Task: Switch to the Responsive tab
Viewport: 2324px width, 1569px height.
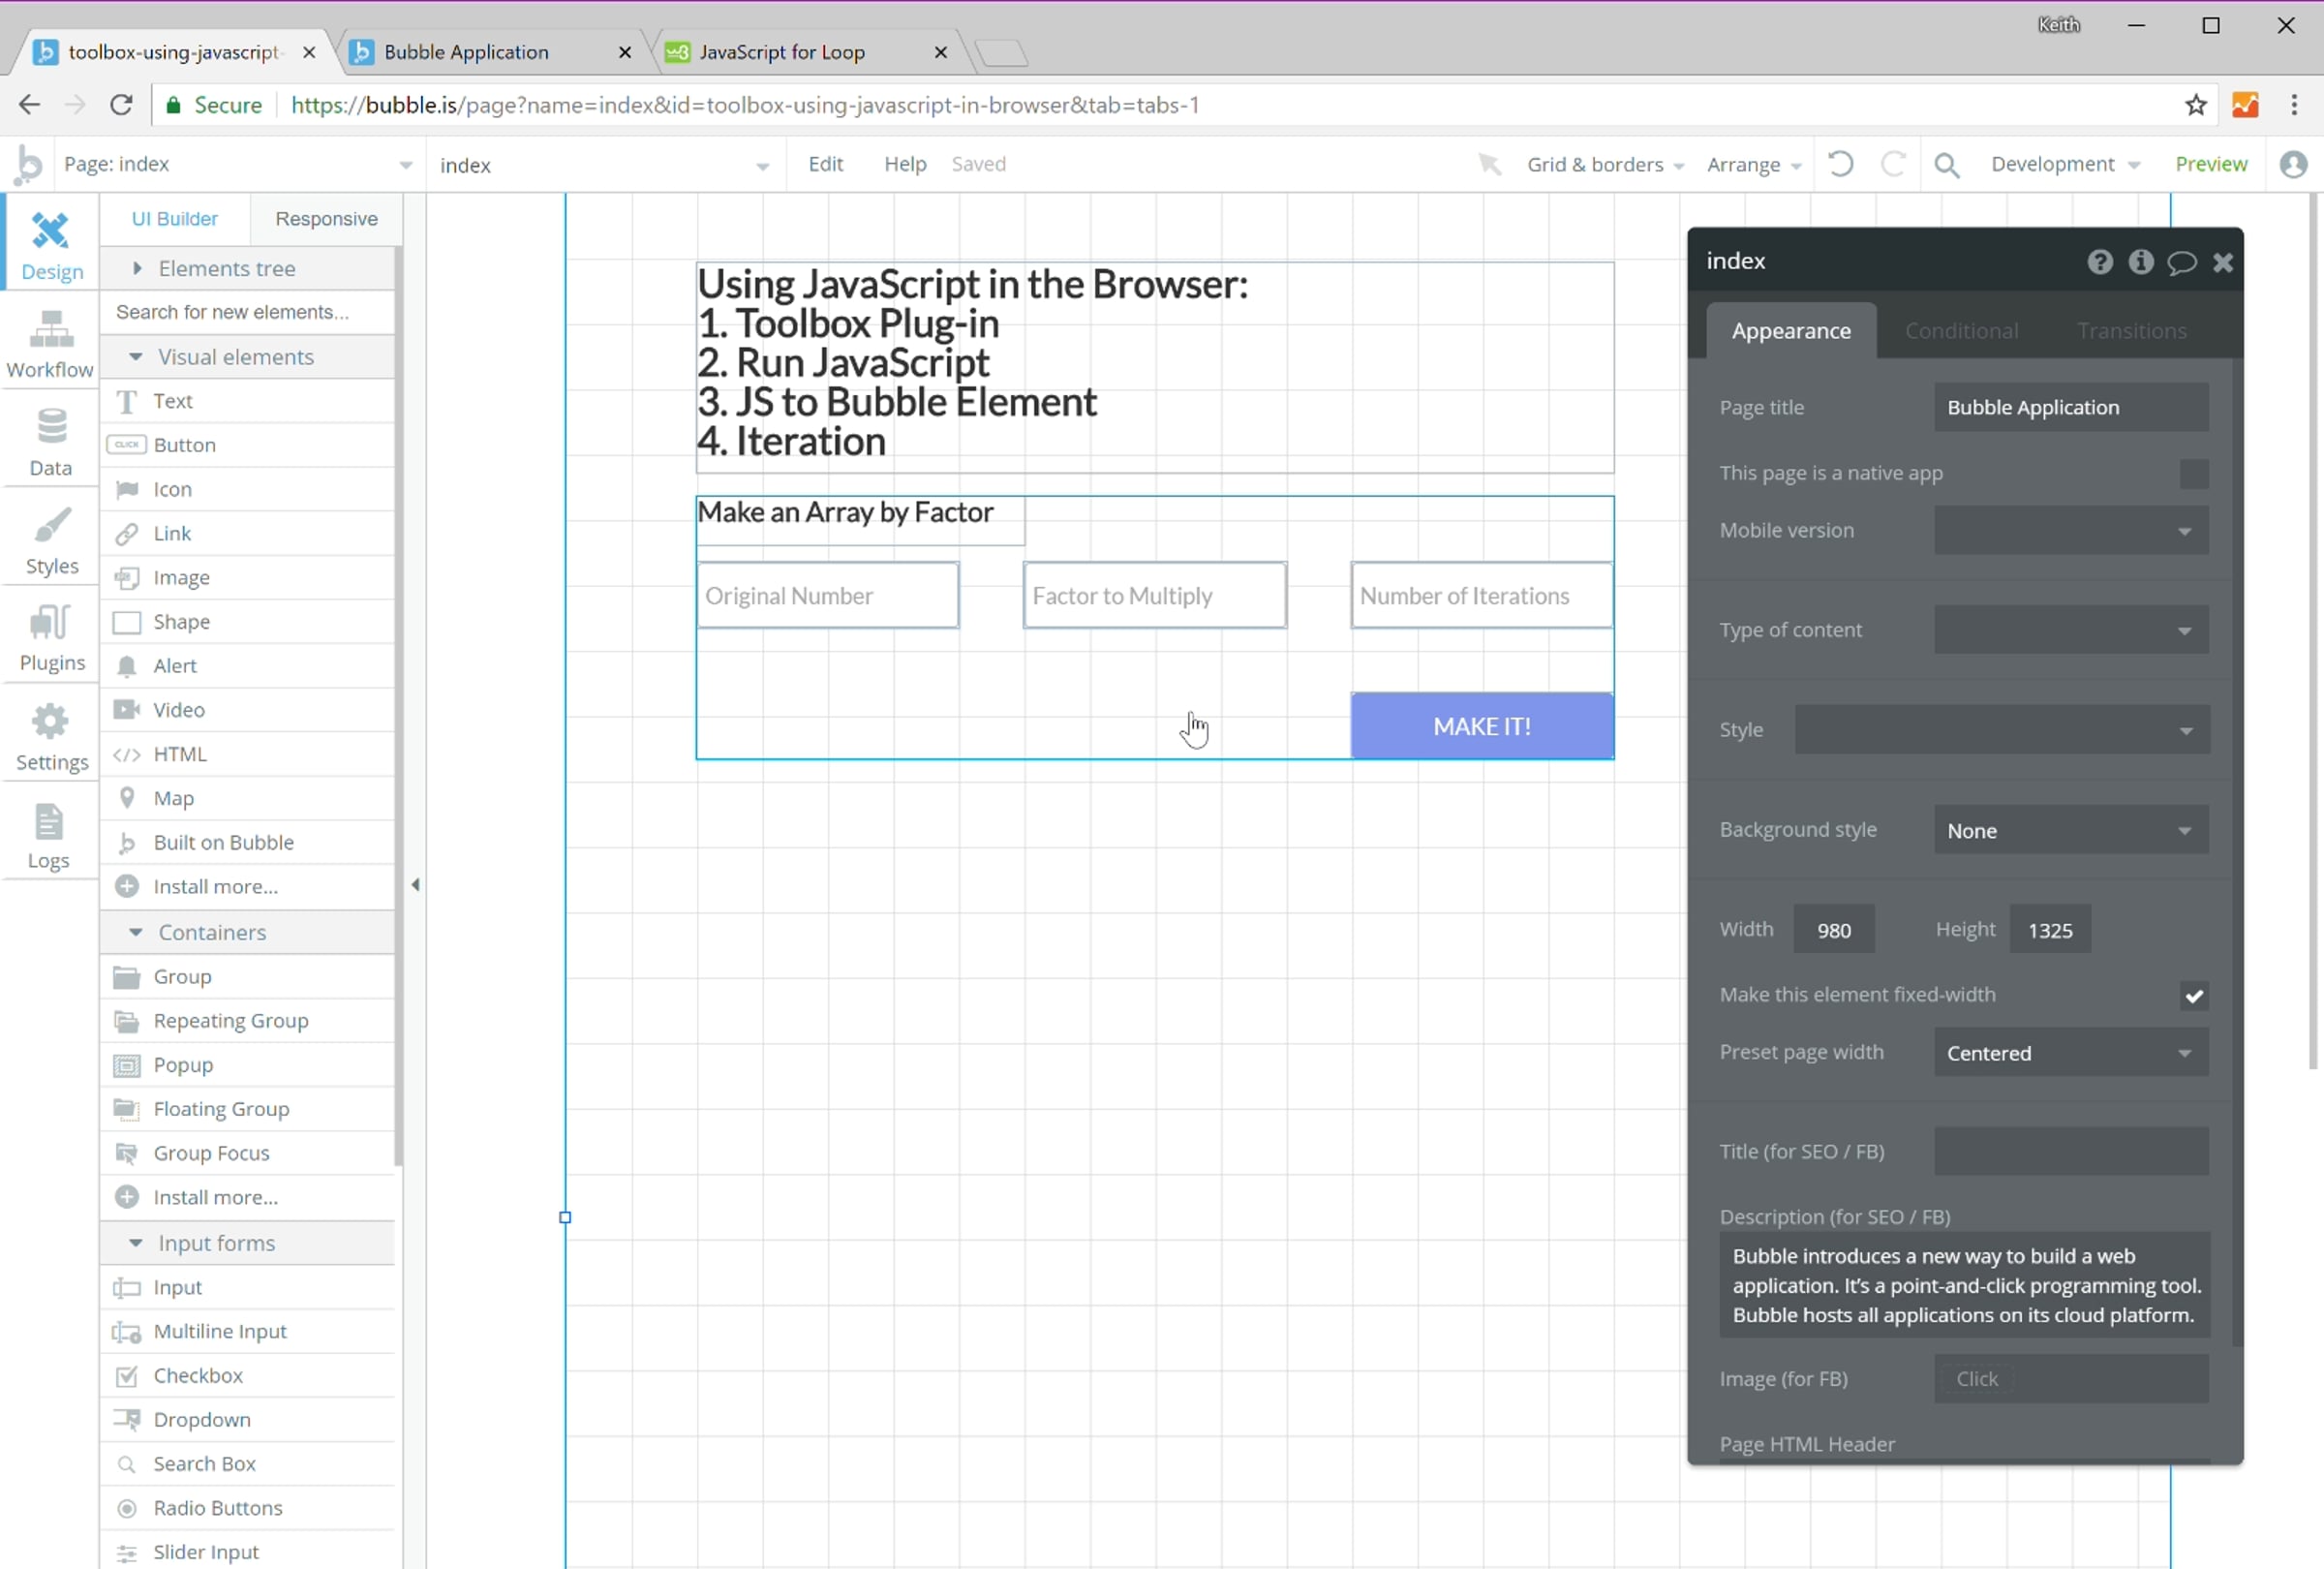Action: click(326, 219)
